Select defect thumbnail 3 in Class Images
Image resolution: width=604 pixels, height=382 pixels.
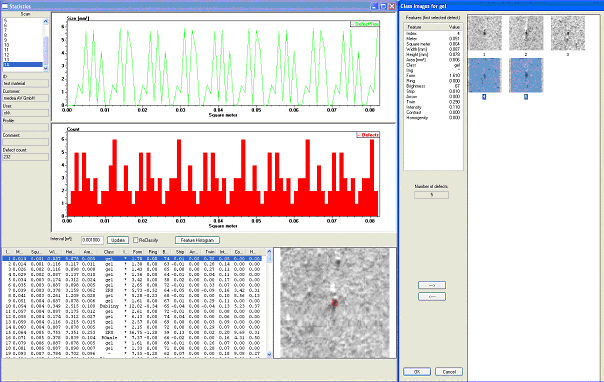click(567, 33)
